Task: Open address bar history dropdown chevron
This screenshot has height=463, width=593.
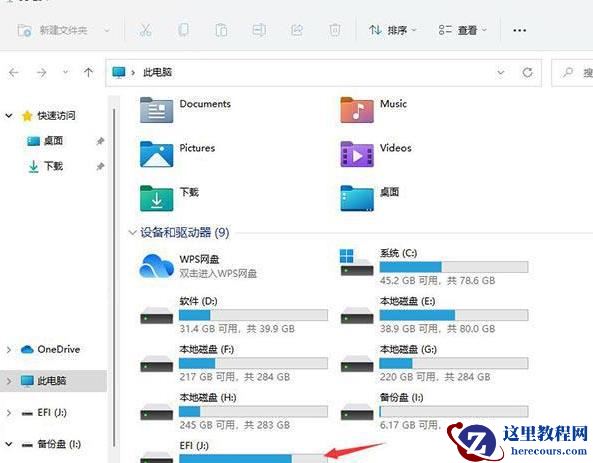Action: (500, 72)
